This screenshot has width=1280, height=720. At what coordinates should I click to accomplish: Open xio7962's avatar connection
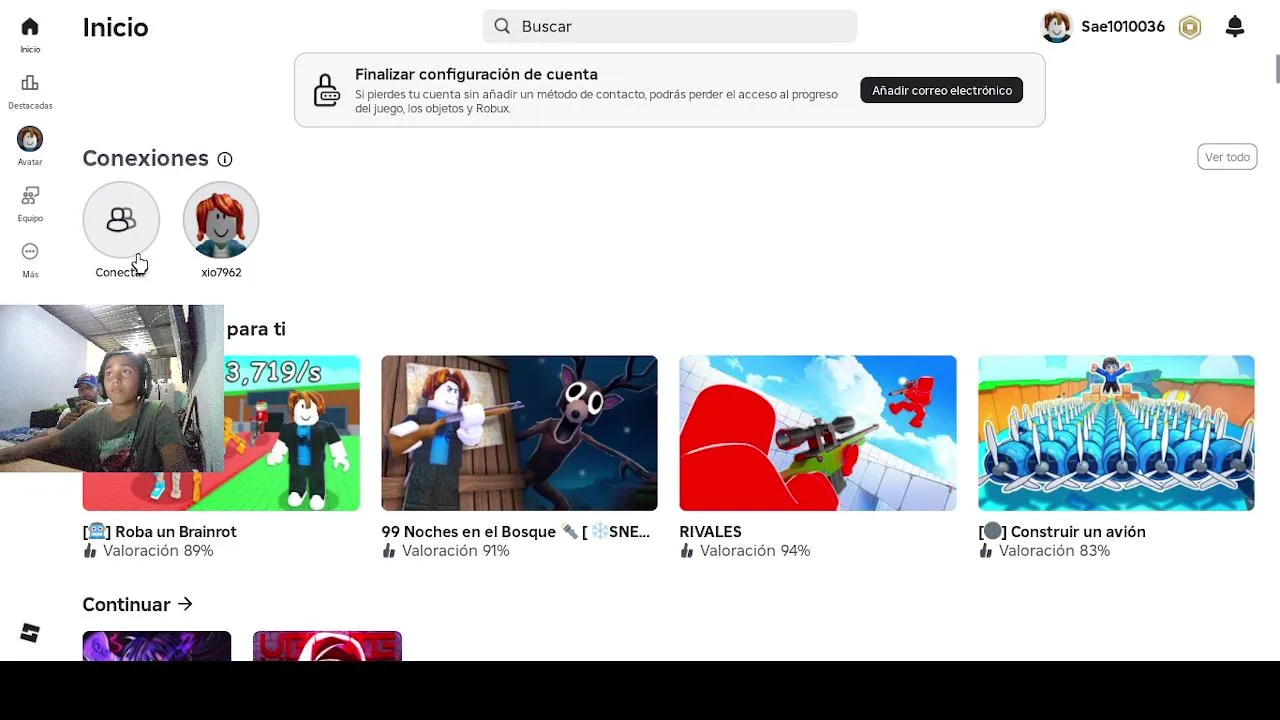tap(221, 220)
